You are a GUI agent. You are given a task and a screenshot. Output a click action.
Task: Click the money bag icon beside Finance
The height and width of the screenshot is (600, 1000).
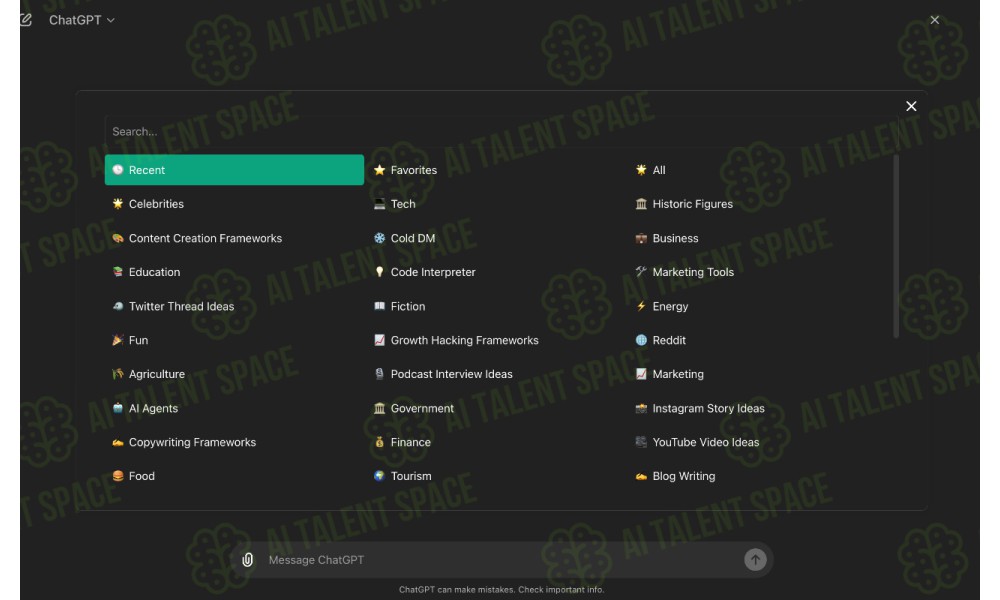[x=379, y=442]
